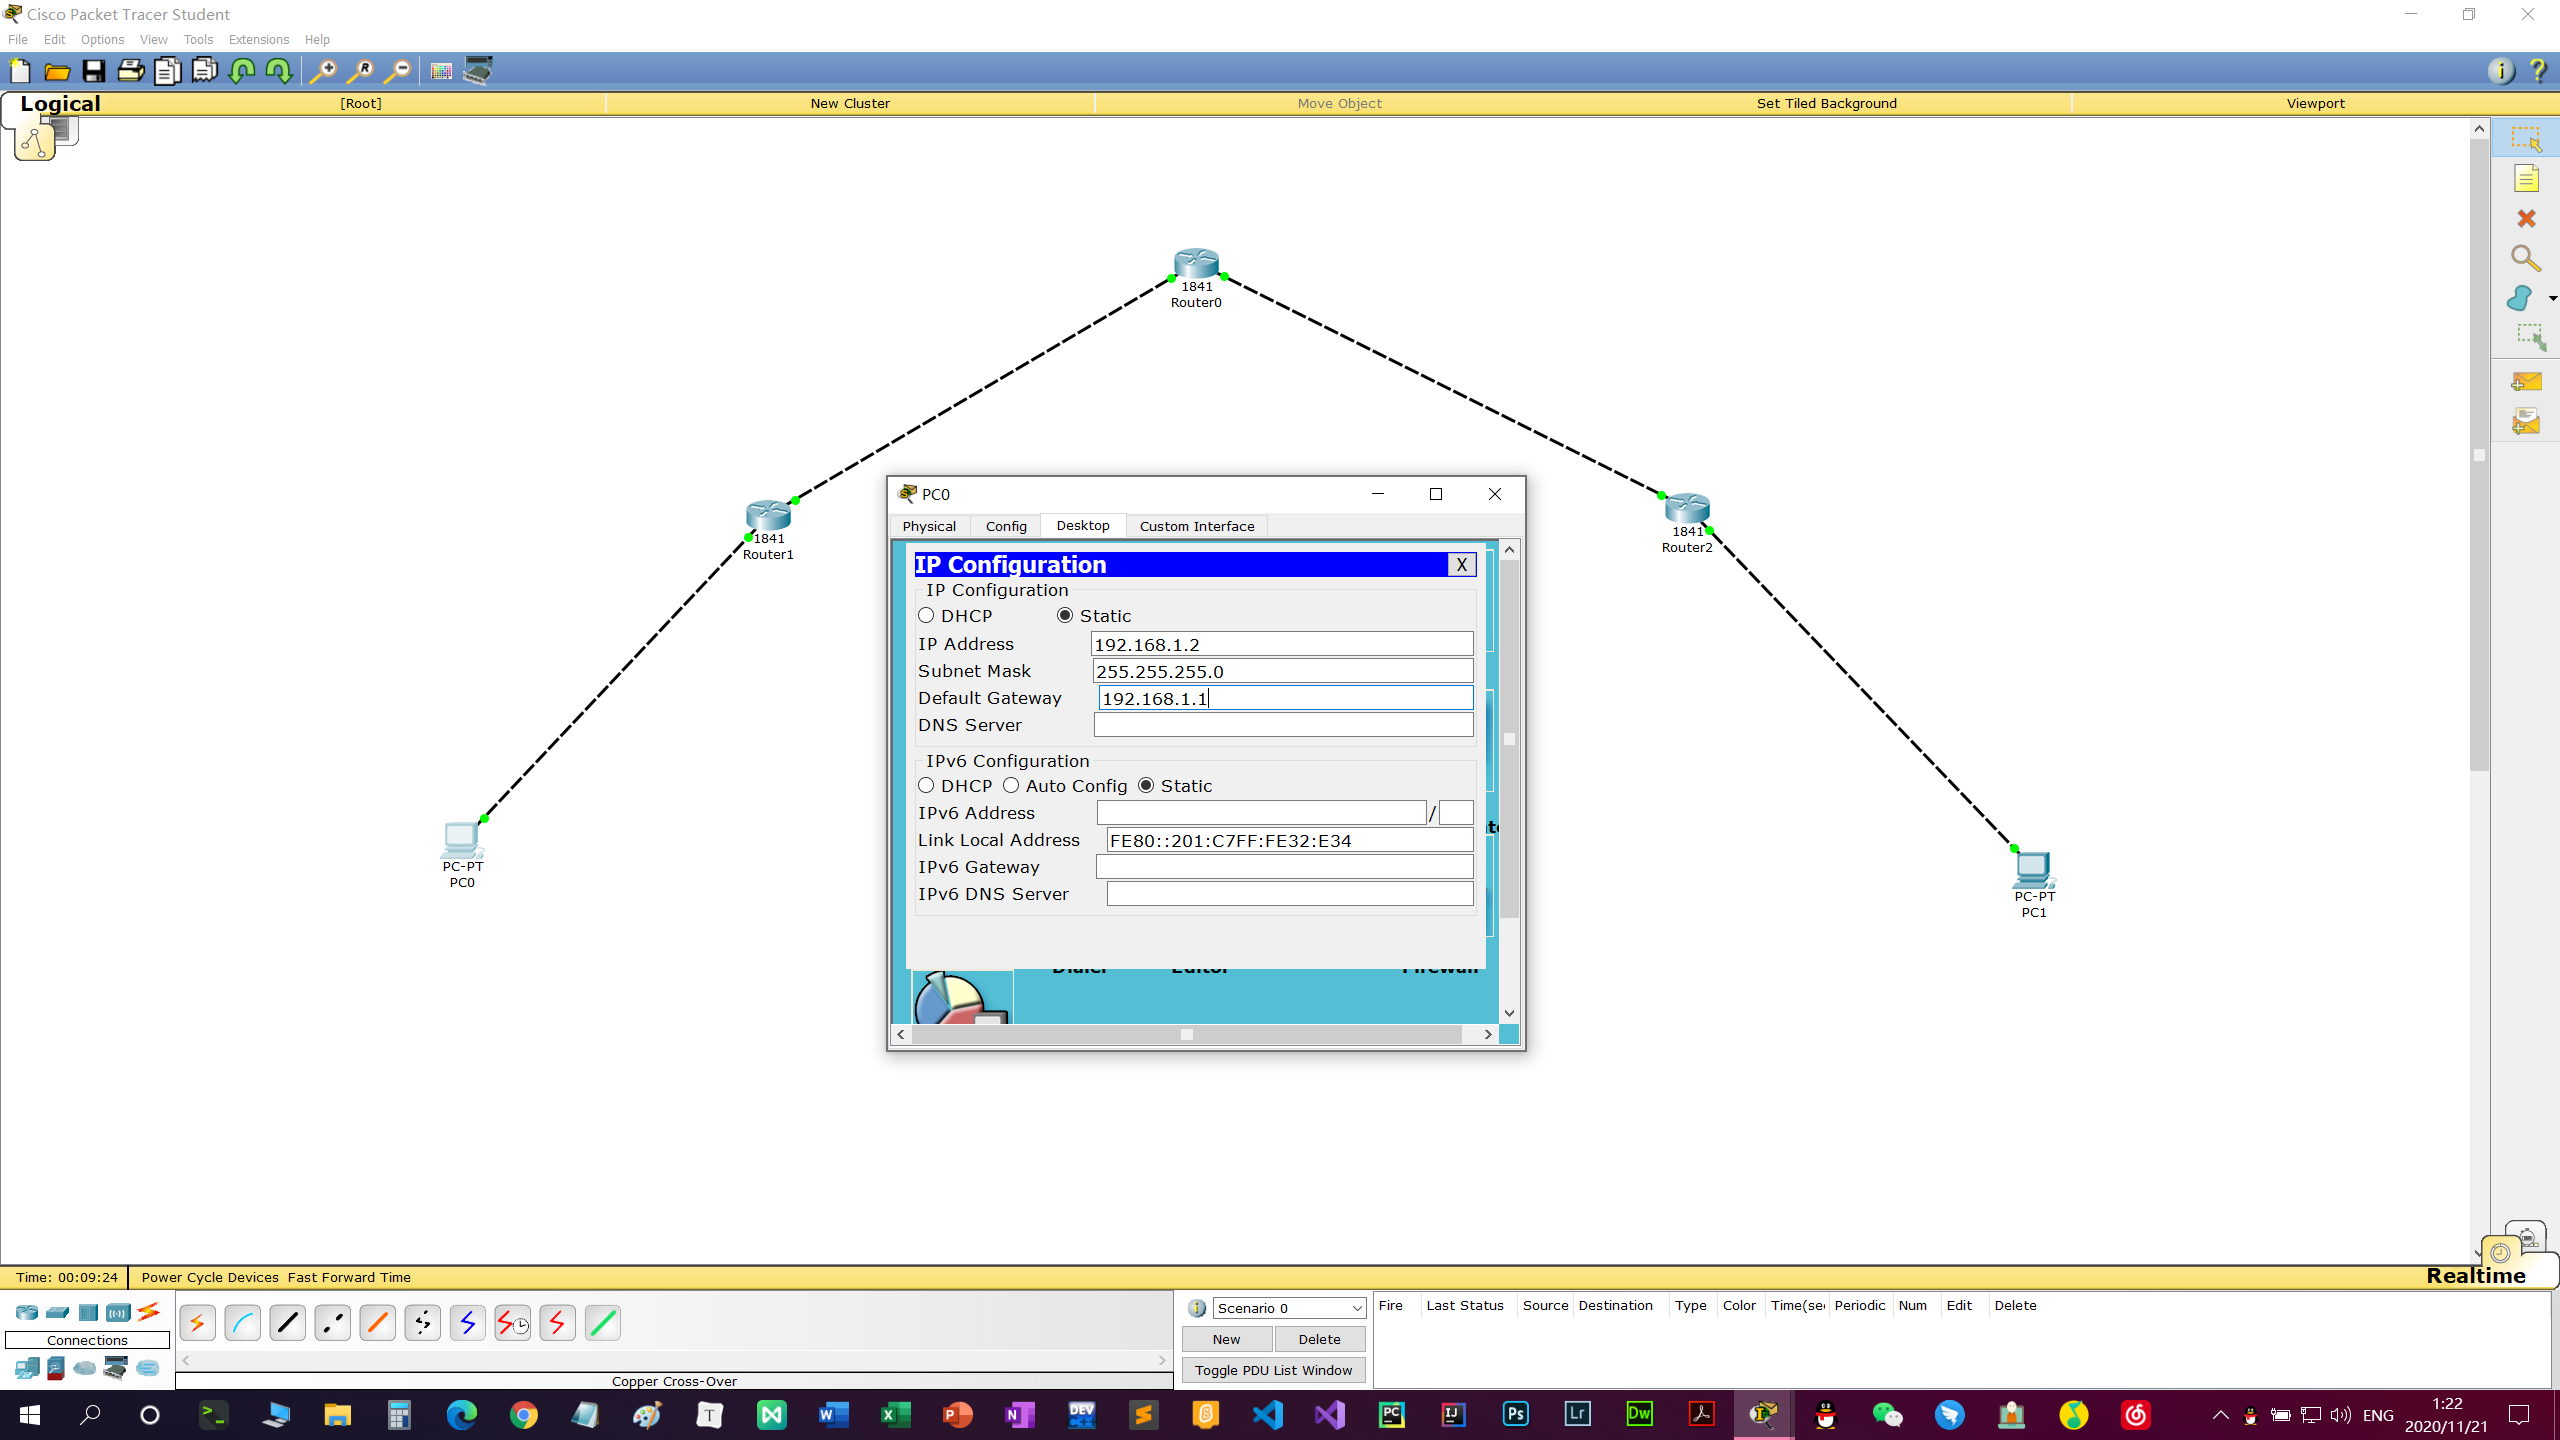Choose the Place Note tool

[2526, 179]
